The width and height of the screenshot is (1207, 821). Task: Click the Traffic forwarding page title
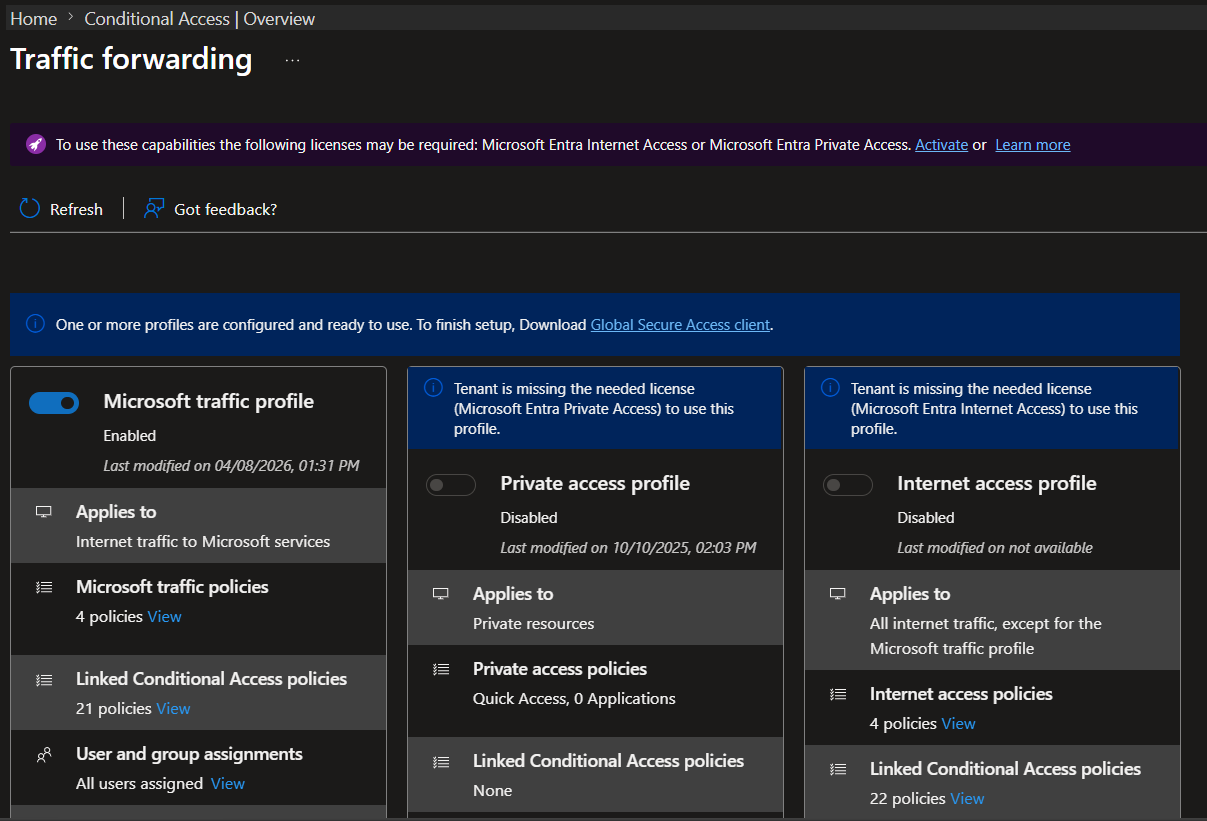131,58
